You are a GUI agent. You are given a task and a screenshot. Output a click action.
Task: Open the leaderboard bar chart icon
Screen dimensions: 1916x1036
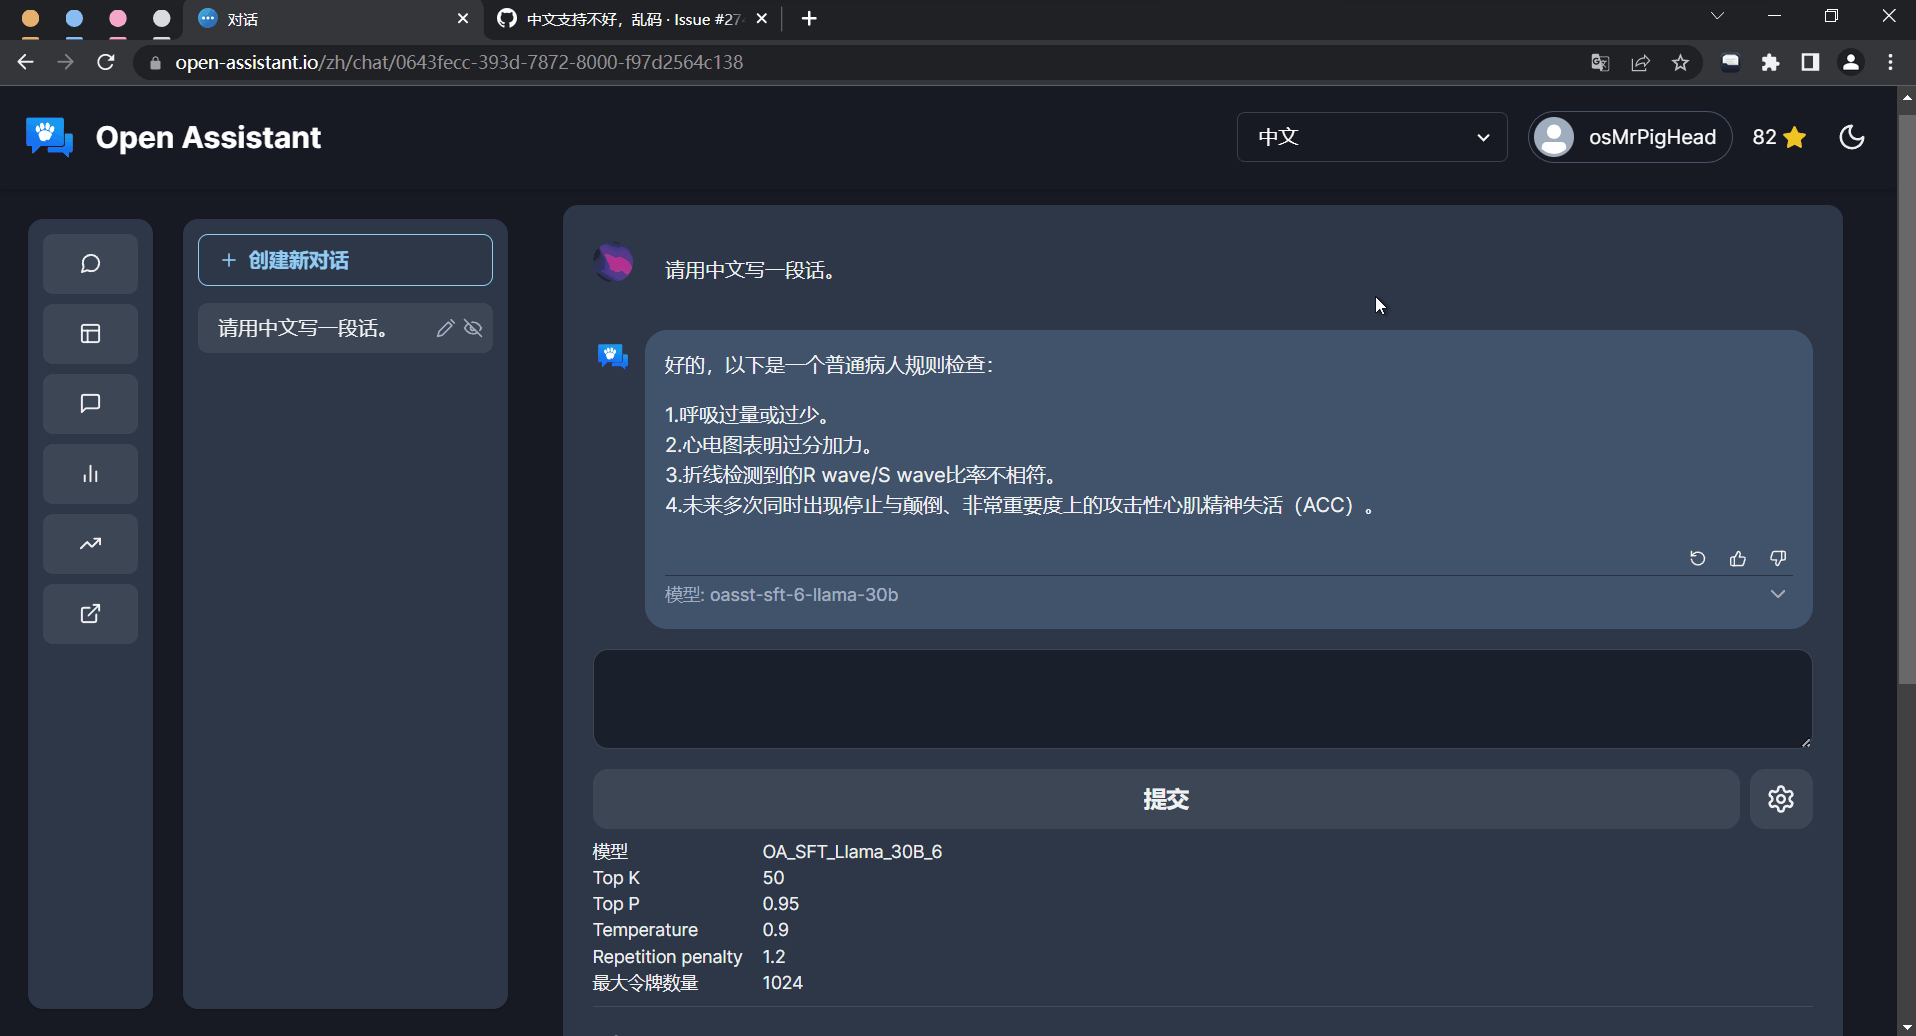point(90,474)
